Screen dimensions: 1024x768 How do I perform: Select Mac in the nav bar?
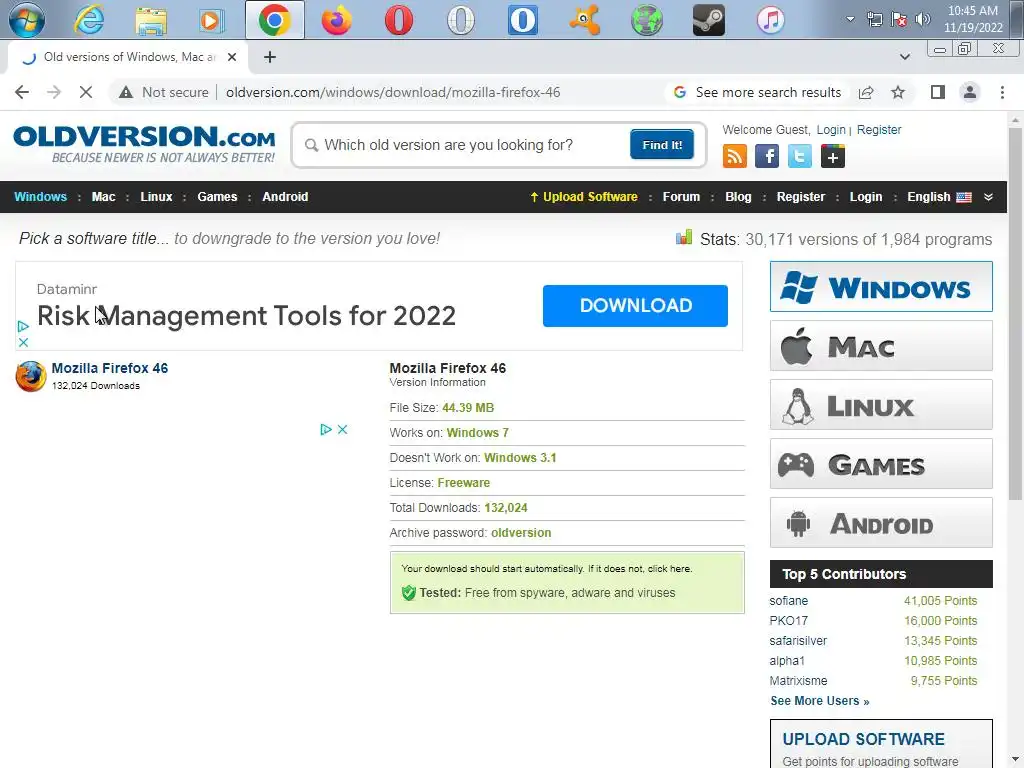pos(103,197)
